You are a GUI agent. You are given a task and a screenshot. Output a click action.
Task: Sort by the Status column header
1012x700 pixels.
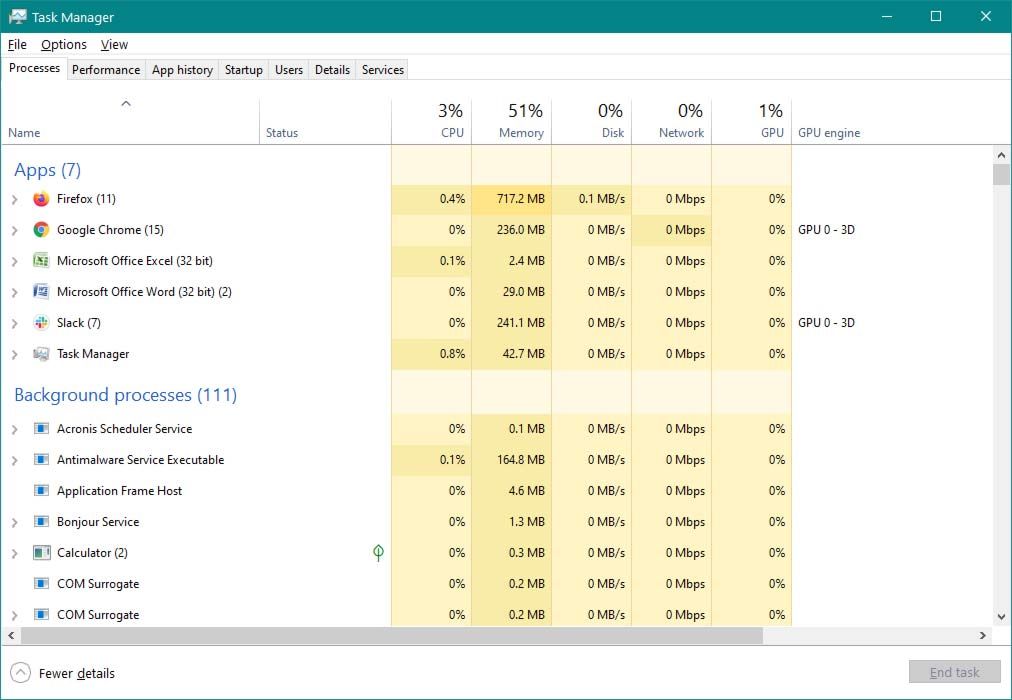[x=325, y=121]
